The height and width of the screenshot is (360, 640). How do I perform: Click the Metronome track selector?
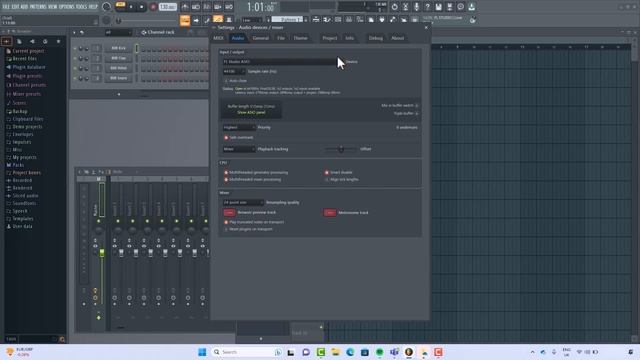[x=330, y=213]
